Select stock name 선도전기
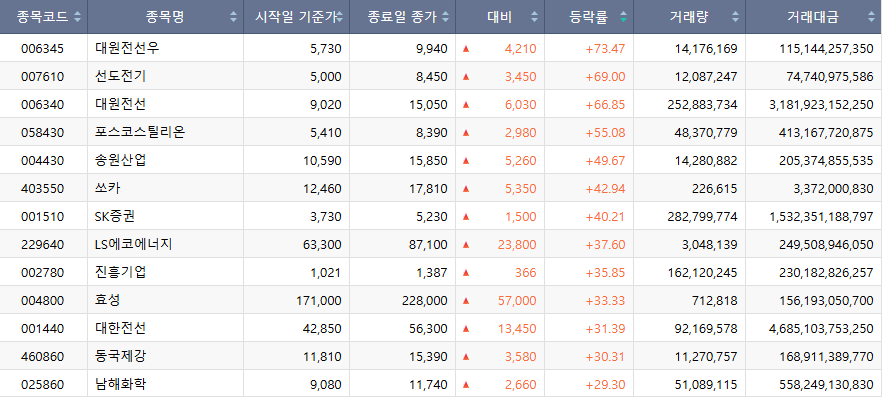This screenshot has height=397, width=882. (x=121, y=76)
